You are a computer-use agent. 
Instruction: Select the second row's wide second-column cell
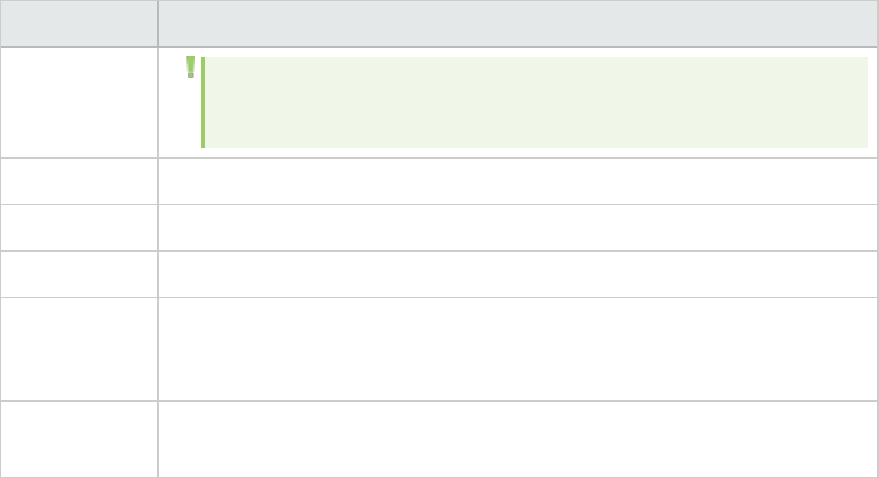tap(517, 182)
